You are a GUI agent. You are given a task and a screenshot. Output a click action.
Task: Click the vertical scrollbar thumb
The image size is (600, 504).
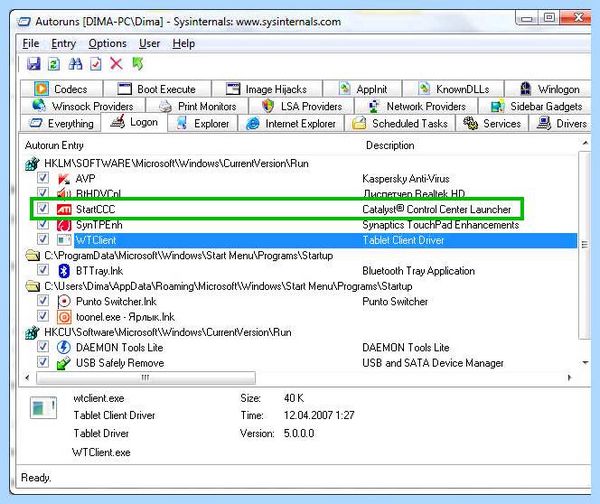pos(585,245)
